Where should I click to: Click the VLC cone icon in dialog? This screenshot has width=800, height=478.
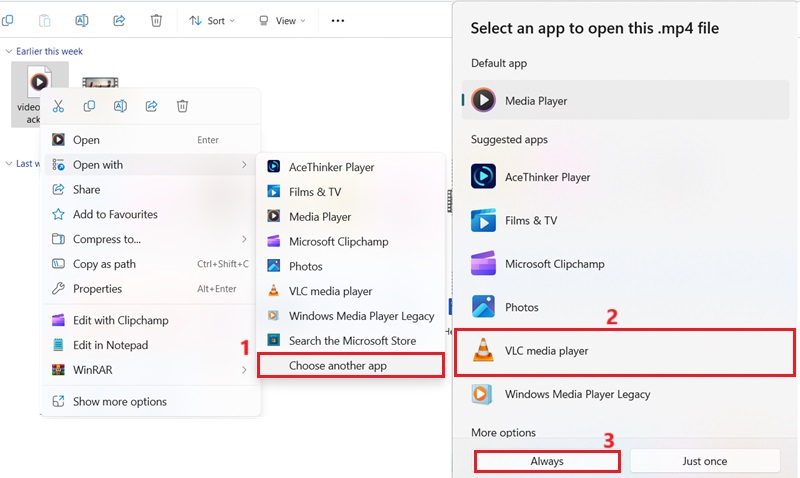483,350
